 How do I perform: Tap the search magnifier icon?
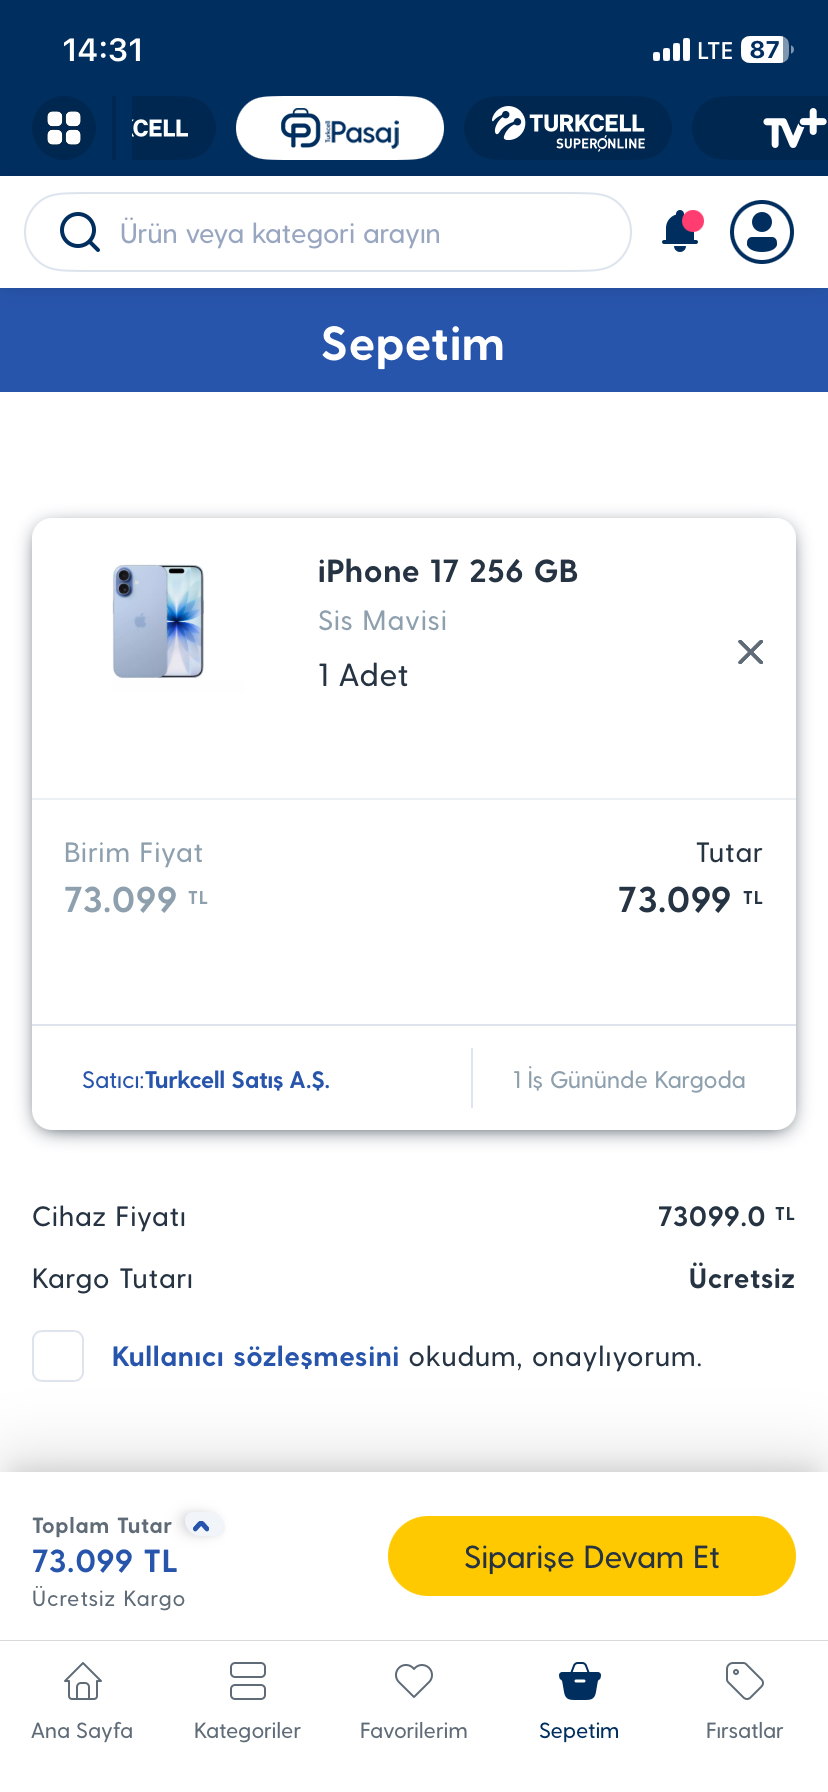(x=80, y=232)
